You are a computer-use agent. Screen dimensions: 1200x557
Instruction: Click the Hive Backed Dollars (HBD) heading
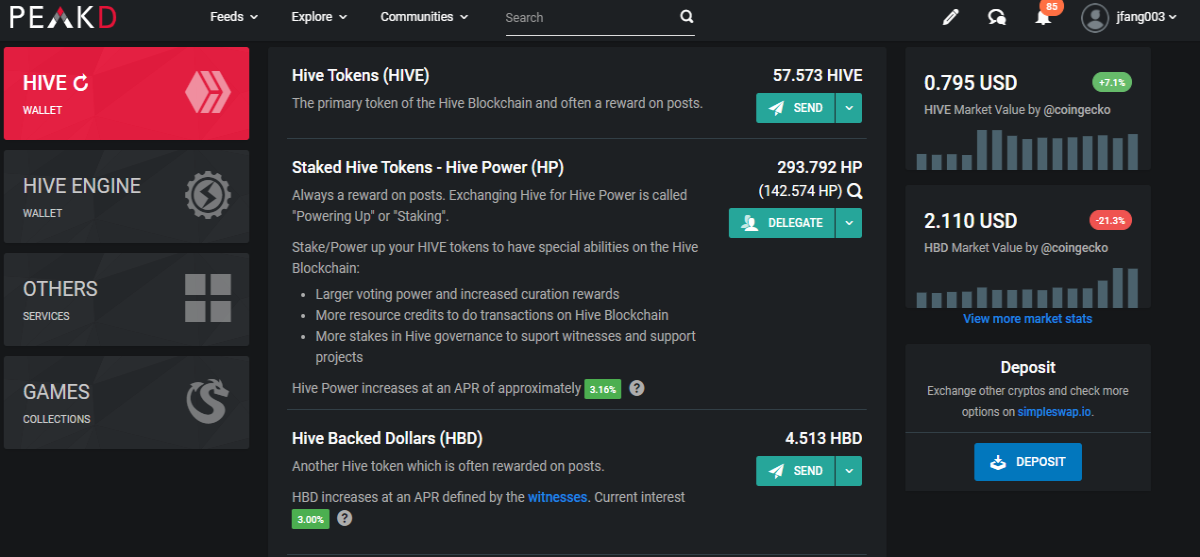click(x=388, y=438)
